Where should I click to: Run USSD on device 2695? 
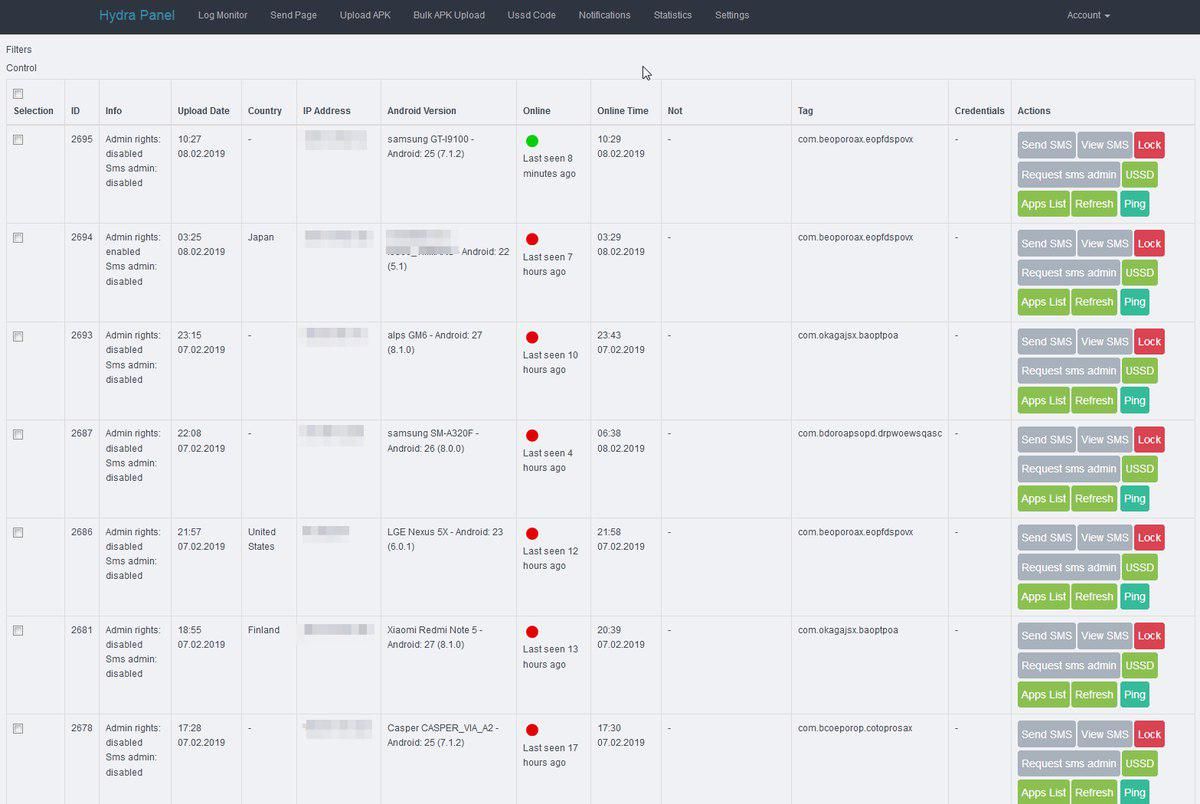click(x=1139, y=174)
